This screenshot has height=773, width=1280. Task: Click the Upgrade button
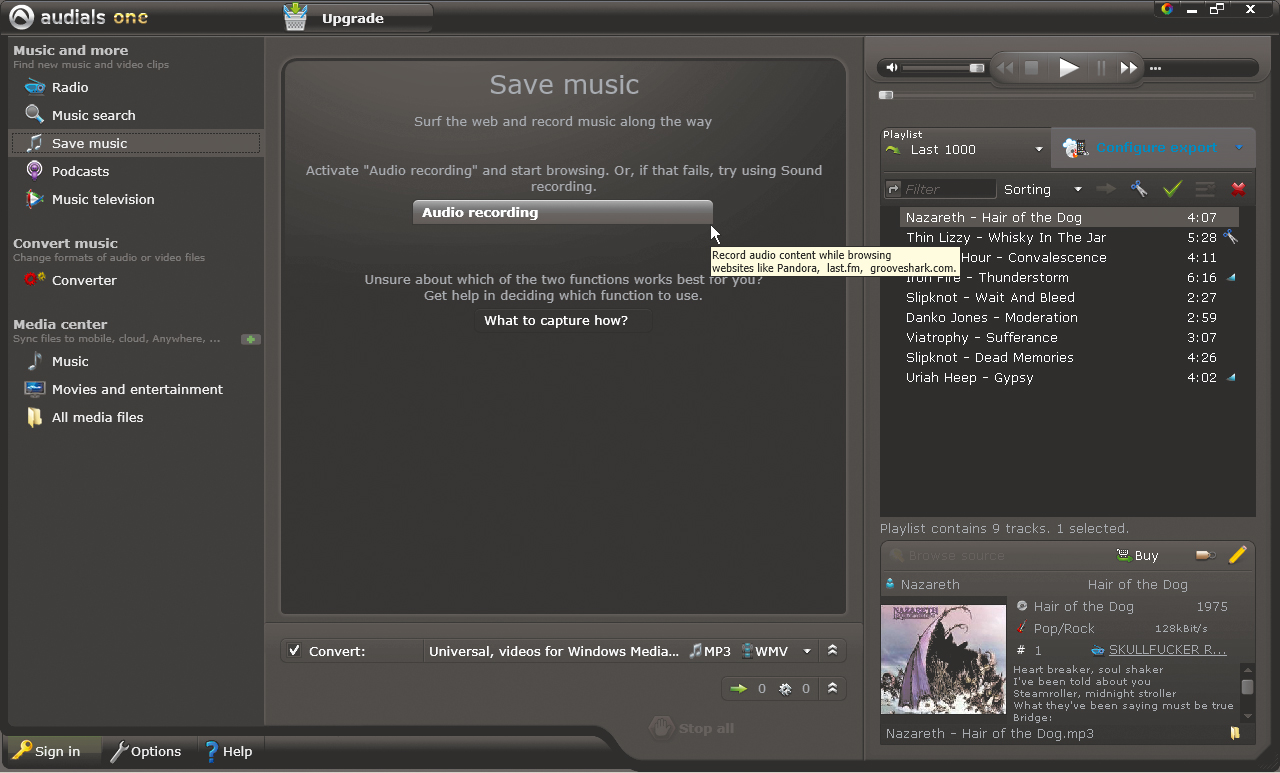[352, 18]
